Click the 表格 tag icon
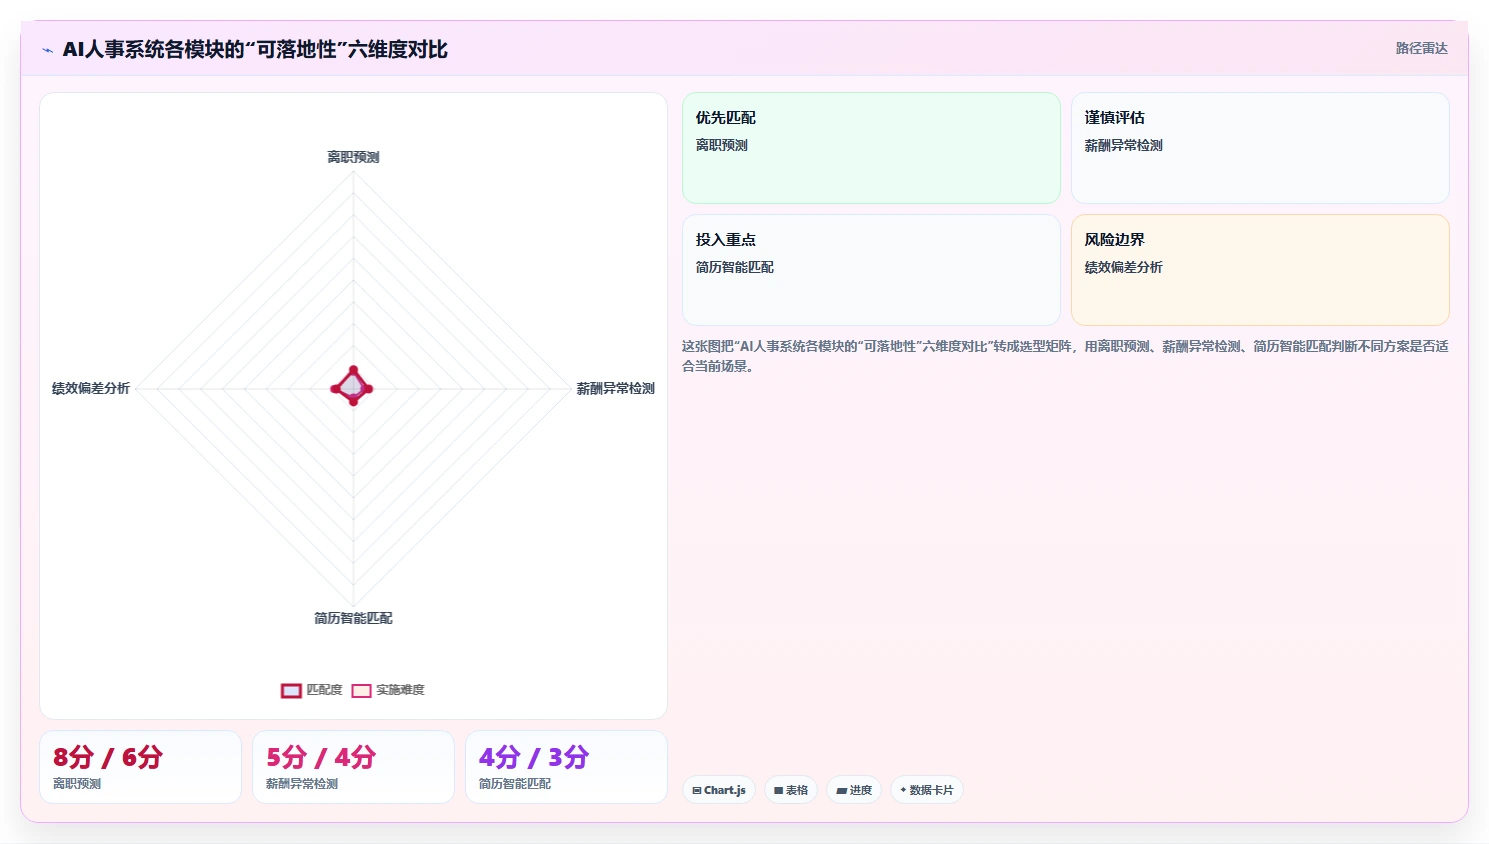The image size is (1489, 844). [x=778, y=790]
